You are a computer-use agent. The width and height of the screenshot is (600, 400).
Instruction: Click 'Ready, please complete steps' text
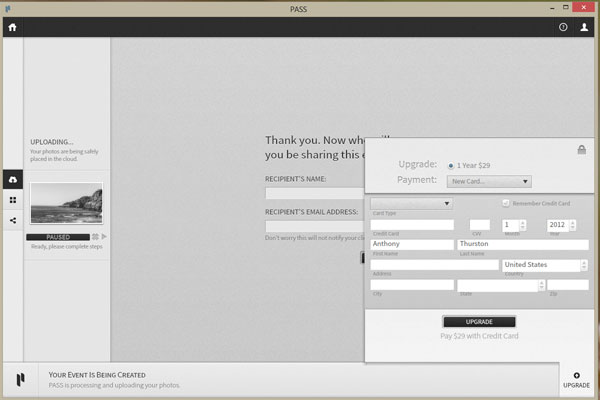pos(67,247)
